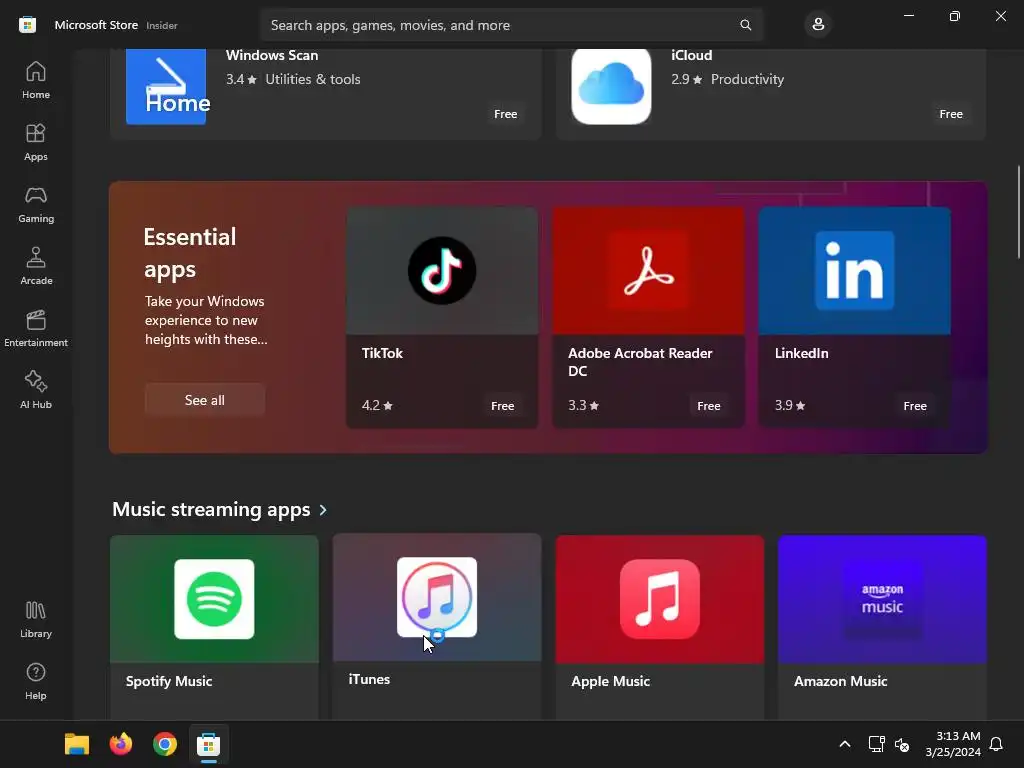This screenshot has width=1024, height=768.
Task: Launch File Explorer from the taskbar
Action: tap(76, 744)
